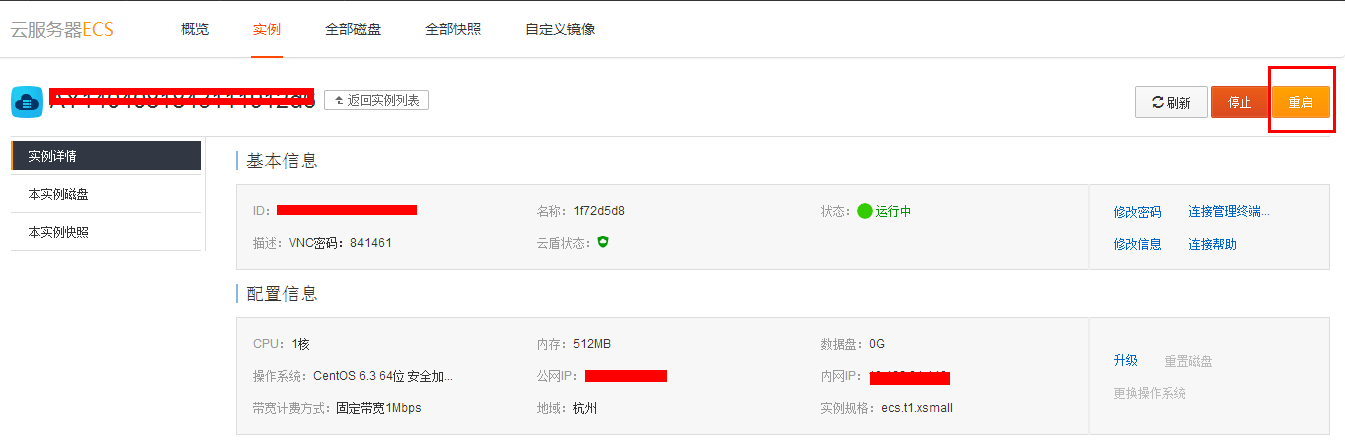Stop the instance with 停止 button
Viewport: 1345px width, 441px height.
click(x=1239, y=102)
